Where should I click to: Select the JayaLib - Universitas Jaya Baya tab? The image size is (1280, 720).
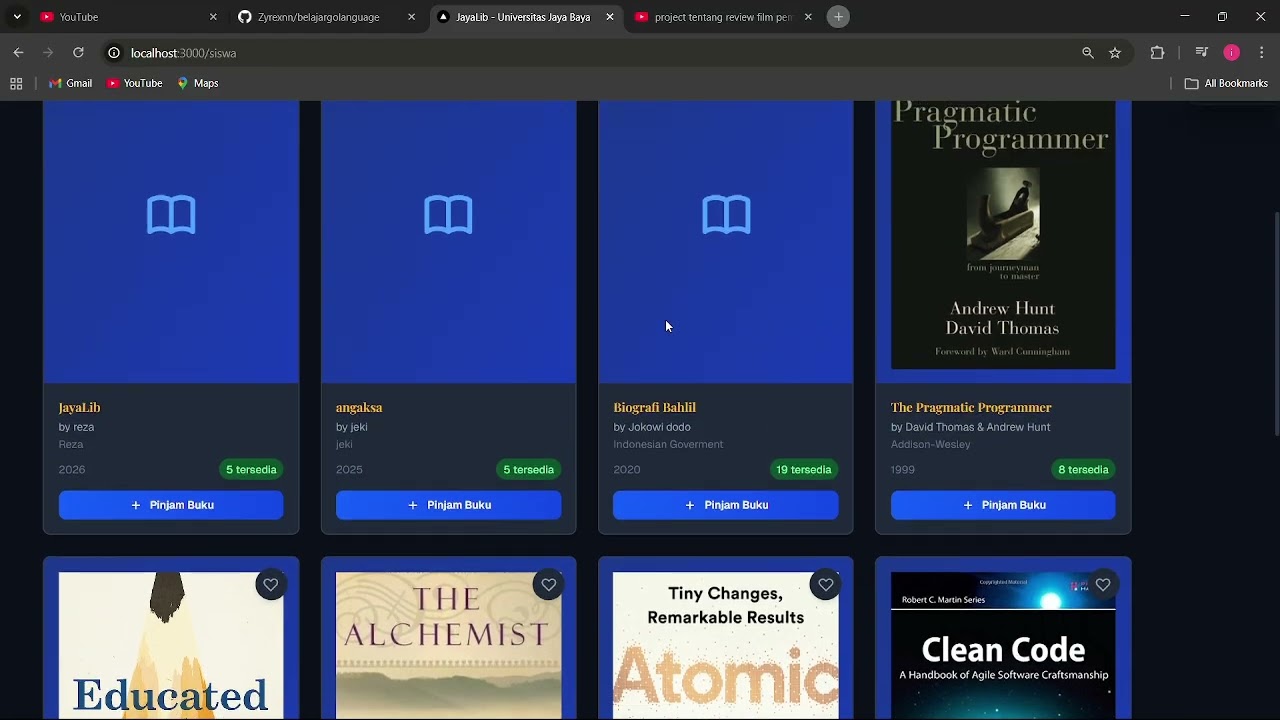(x=525, y=17)
